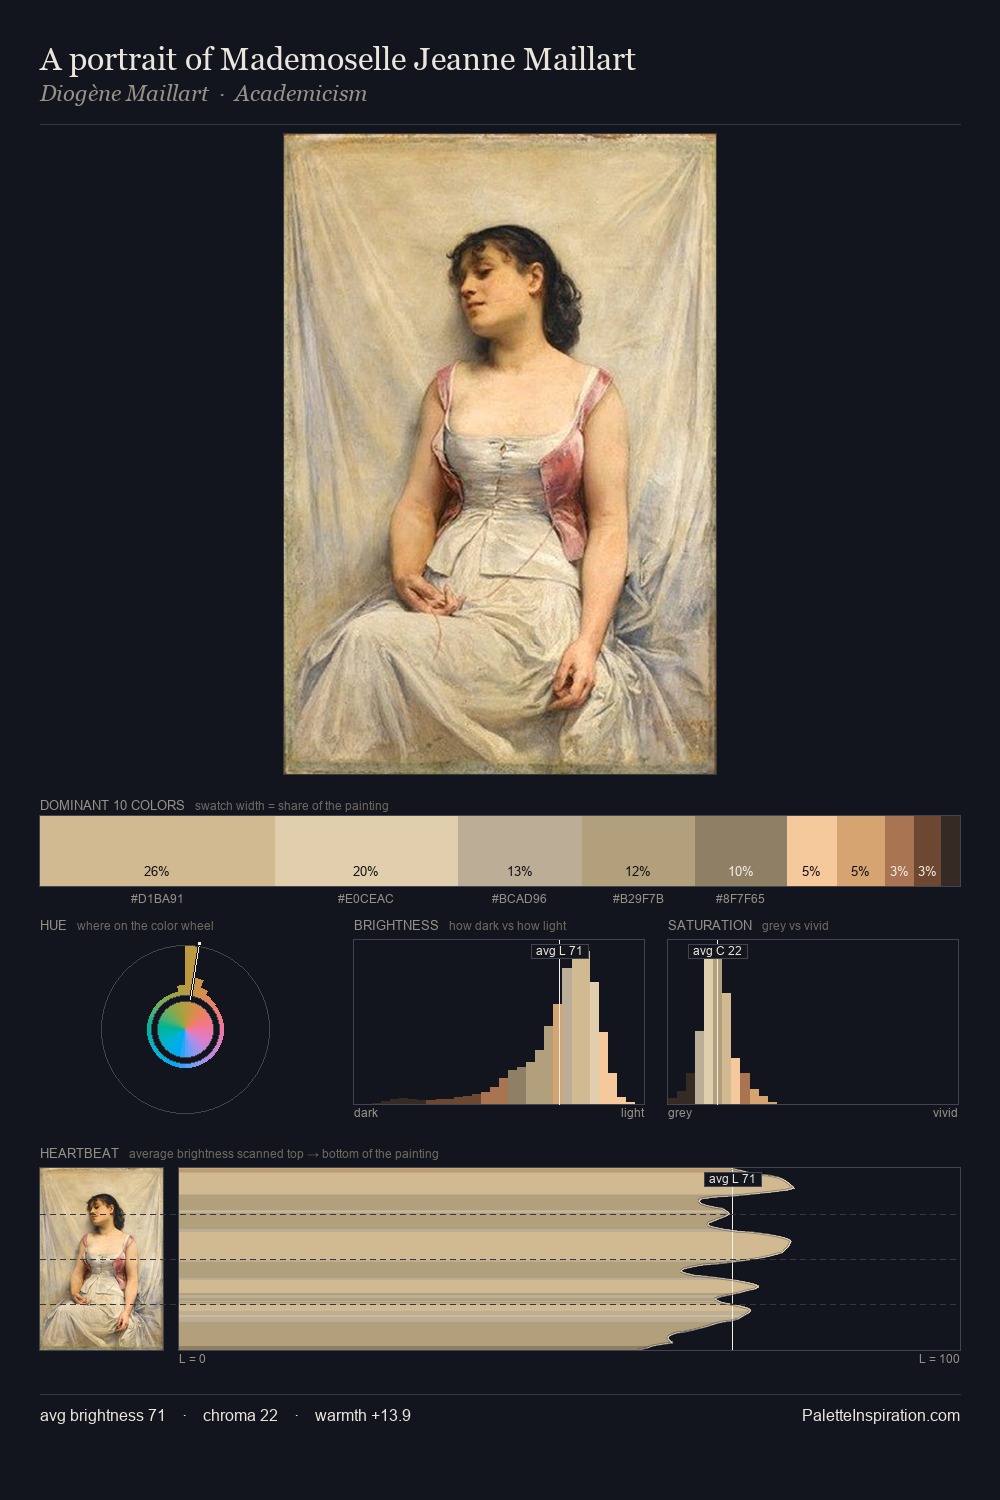Click the second 3% dark brown swatch
The width and height of the screenshot is (1000, 1500).
927,851
